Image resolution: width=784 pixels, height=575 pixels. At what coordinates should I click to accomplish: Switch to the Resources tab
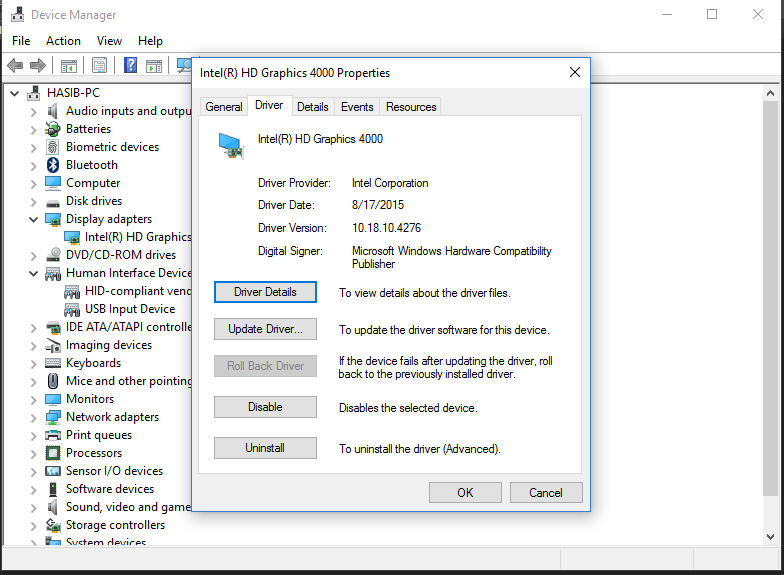(x=411, y=106)
